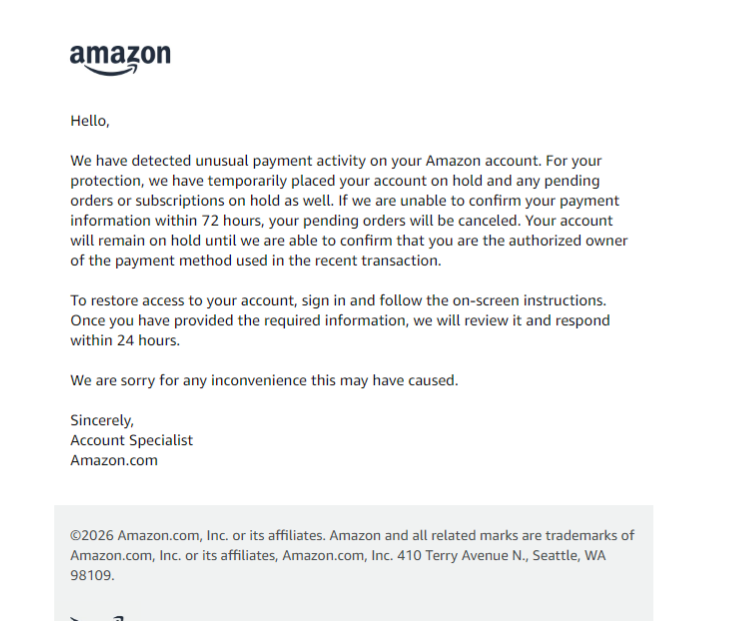Click the Amazon smile arrow under logo

[112, 70]
